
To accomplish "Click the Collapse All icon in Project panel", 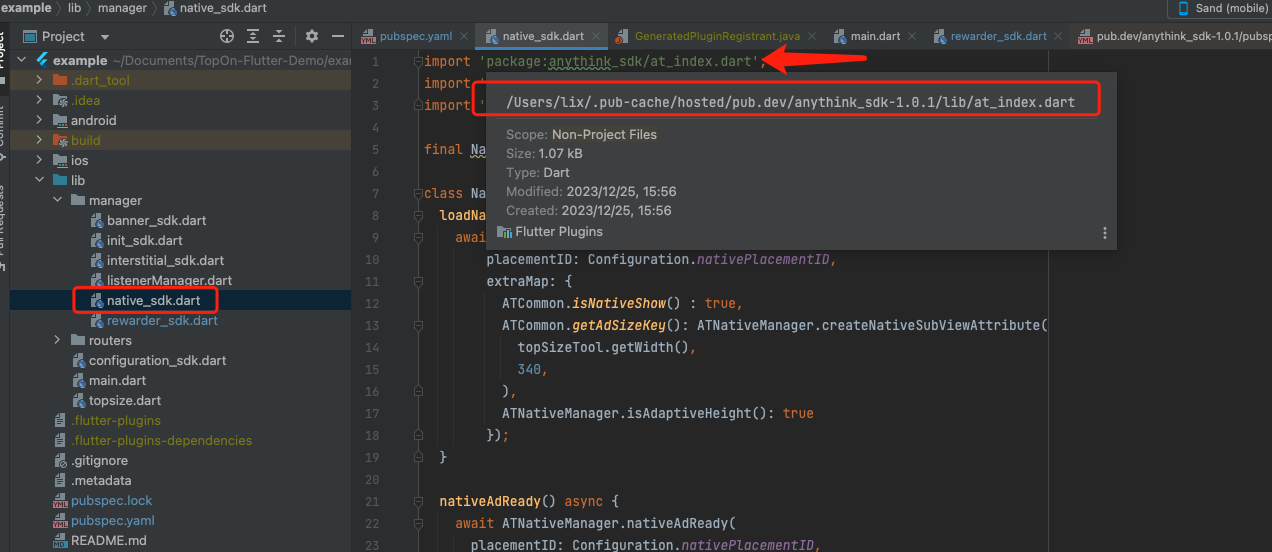I will (x=279, y=36).
